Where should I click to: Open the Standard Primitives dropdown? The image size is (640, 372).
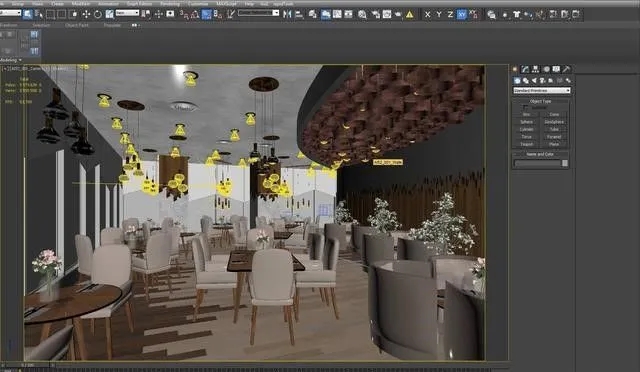coord(542,91)
